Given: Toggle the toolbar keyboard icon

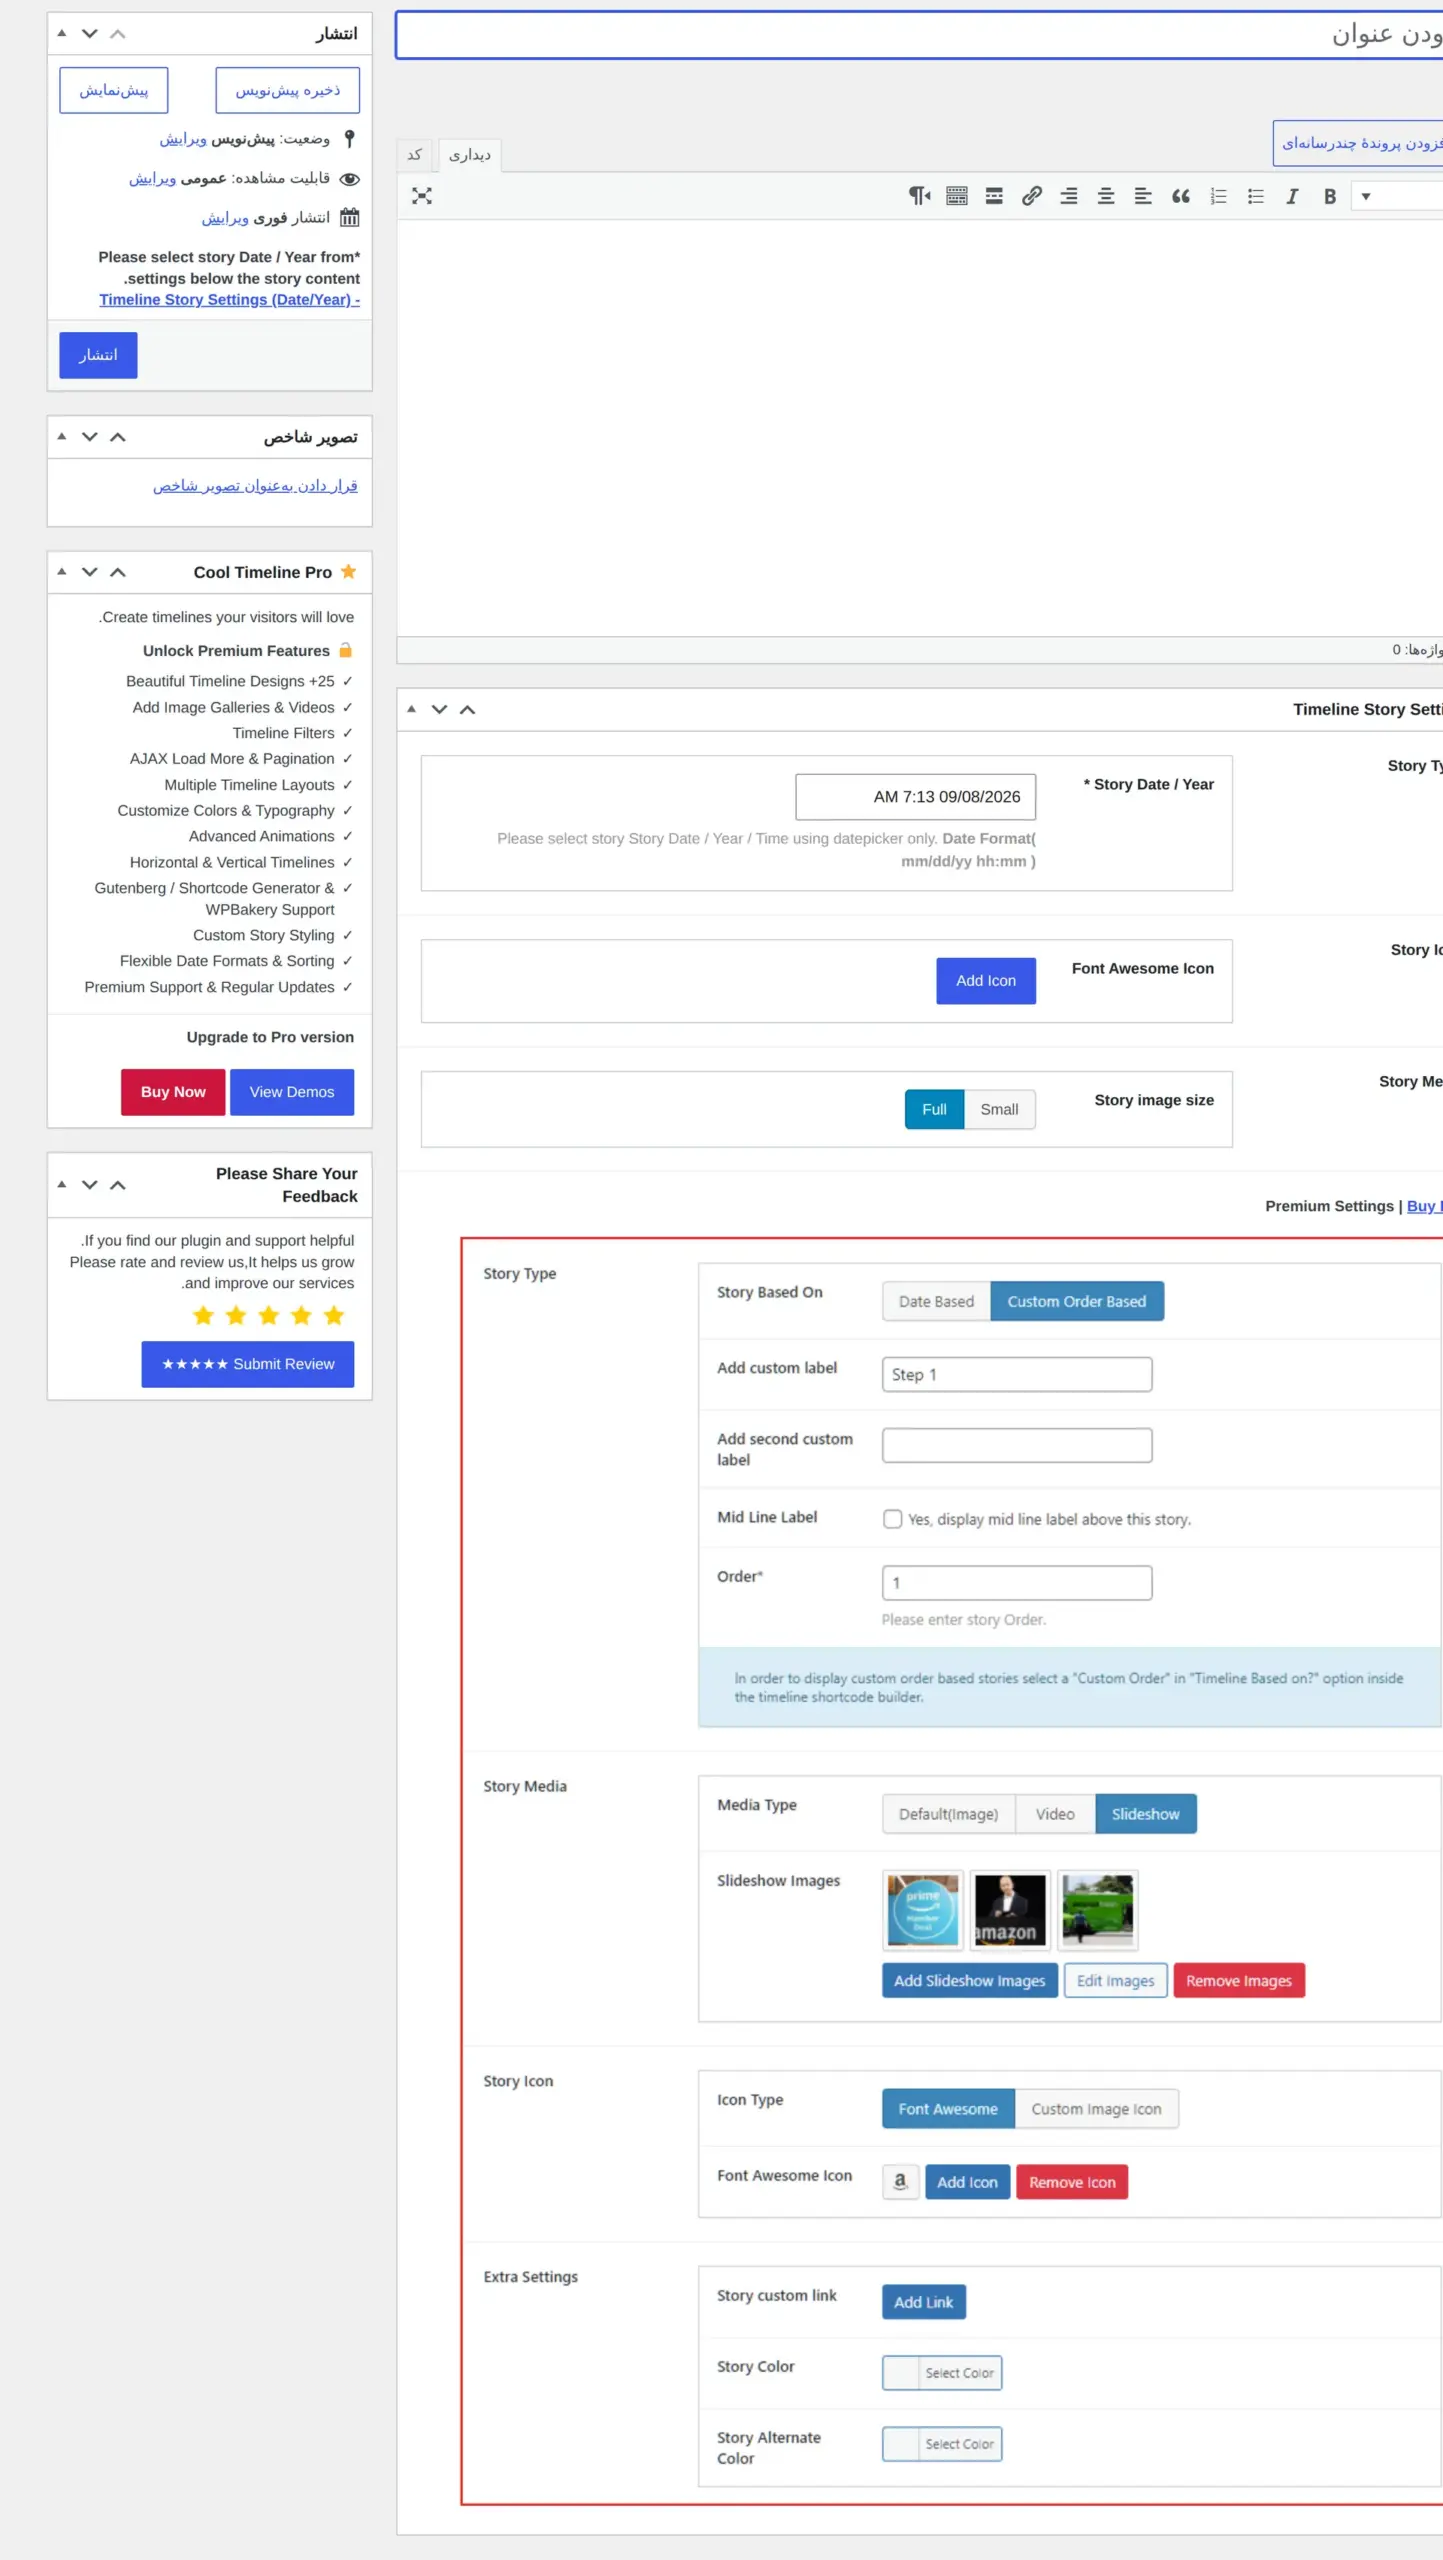Looking at the screenshot, I should pyautogui.click(x=957, y=197).
